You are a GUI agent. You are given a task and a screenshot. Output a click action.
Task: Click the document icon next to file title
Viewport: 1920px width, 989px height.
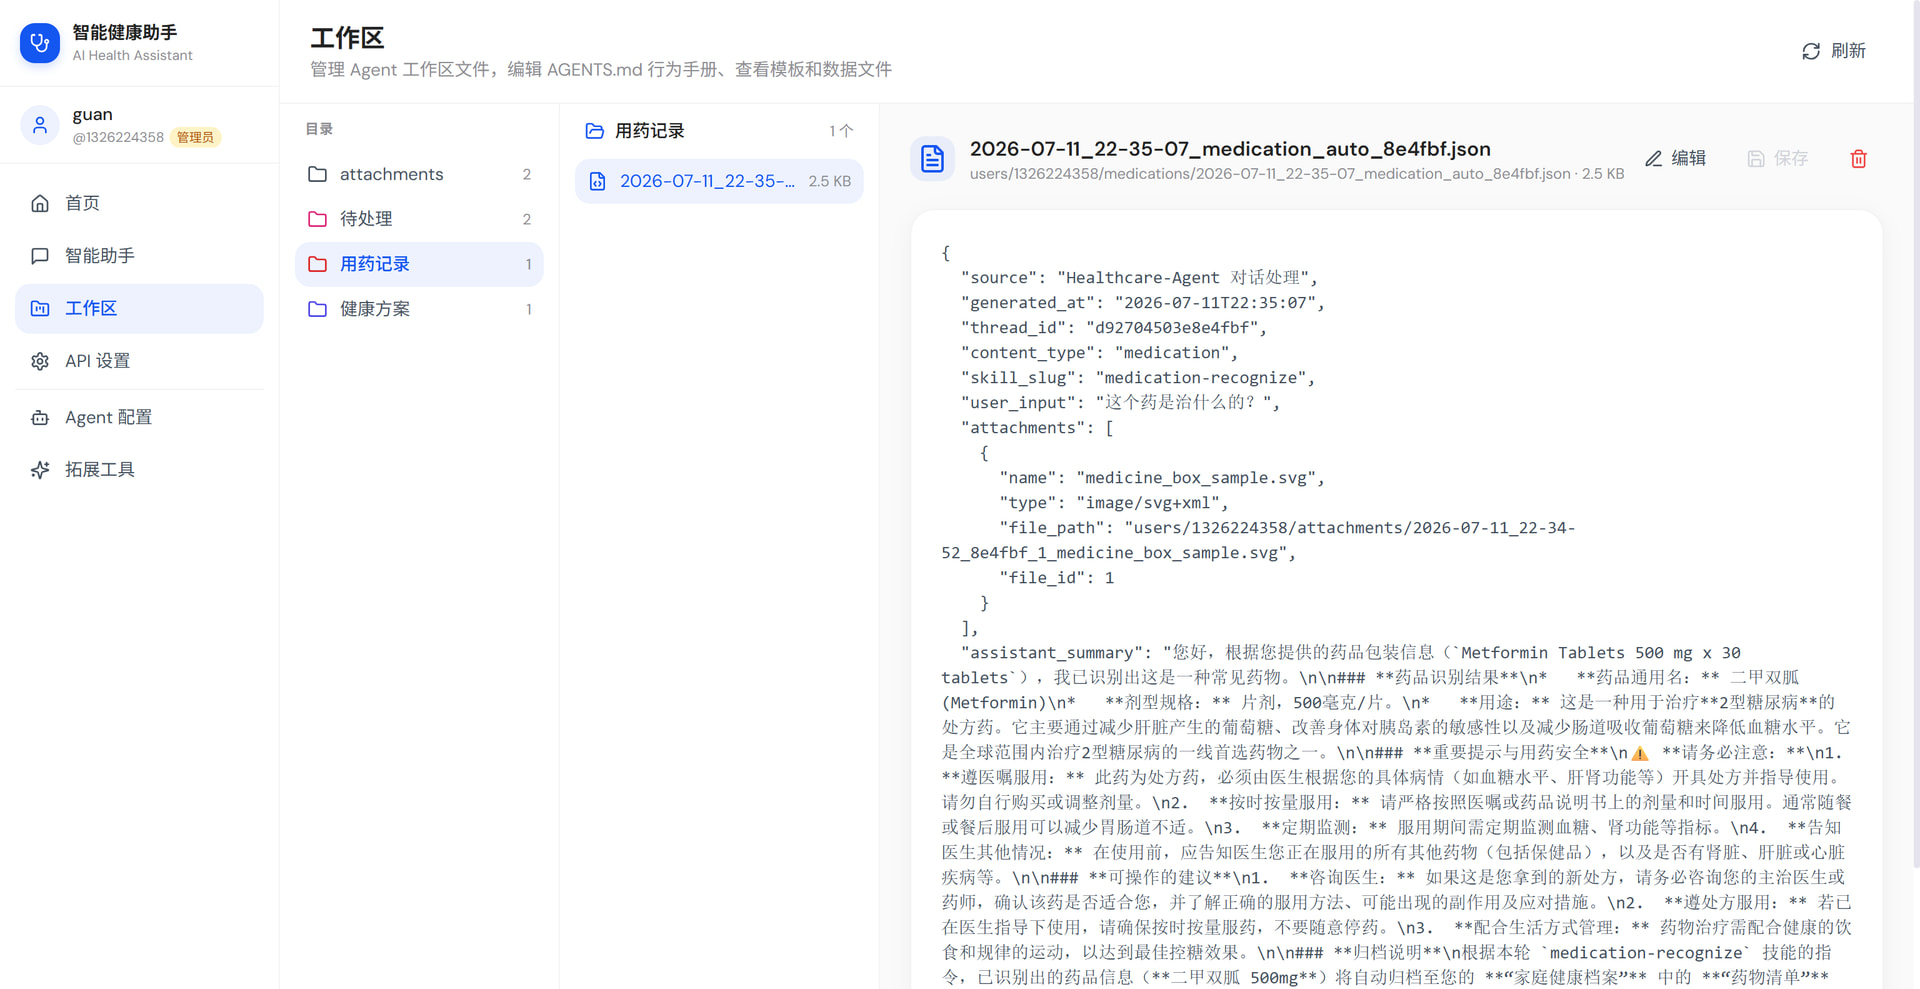(932, 159)
